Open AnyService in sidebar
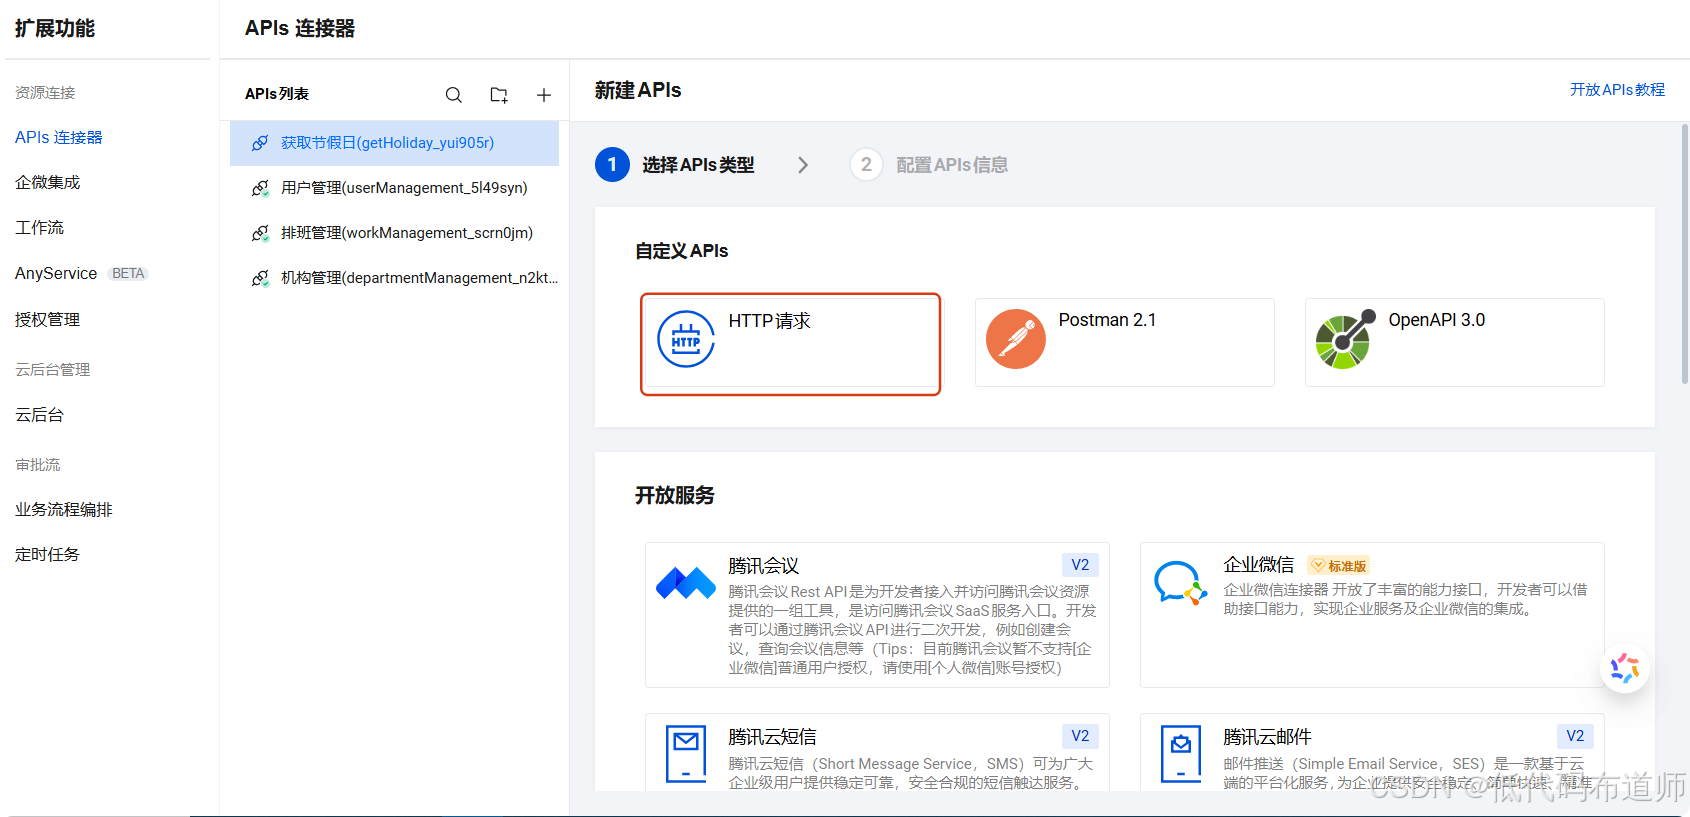The image size is (1690, 817). tap(56, 273)
